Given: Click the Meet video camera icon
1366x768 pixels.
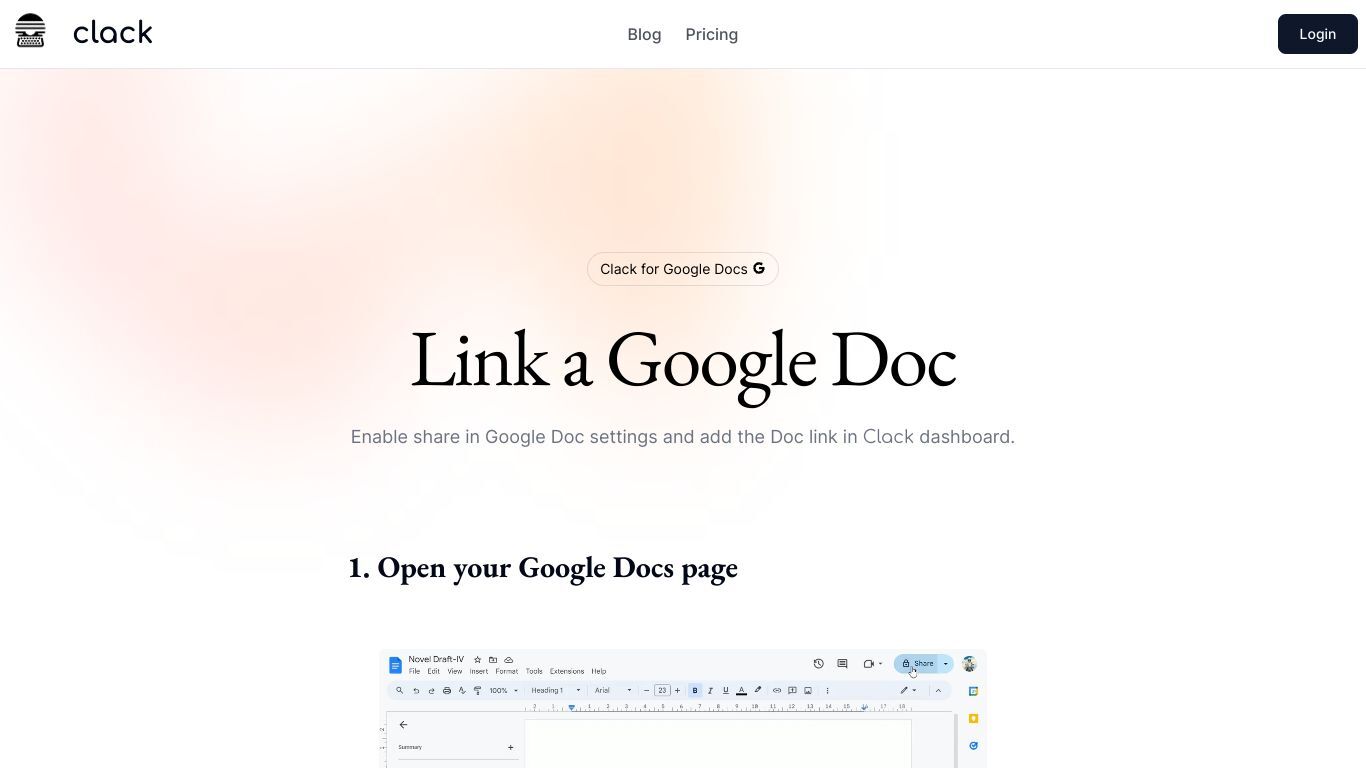Looking at the screenshot, I should click(869, 664).
